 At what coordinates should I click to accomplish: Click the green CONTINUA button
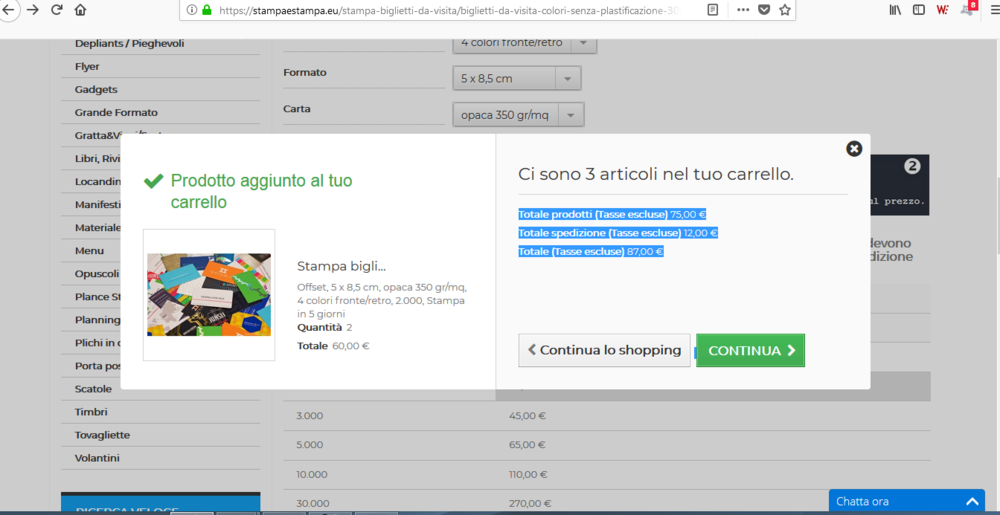click(x=751, y=350)
